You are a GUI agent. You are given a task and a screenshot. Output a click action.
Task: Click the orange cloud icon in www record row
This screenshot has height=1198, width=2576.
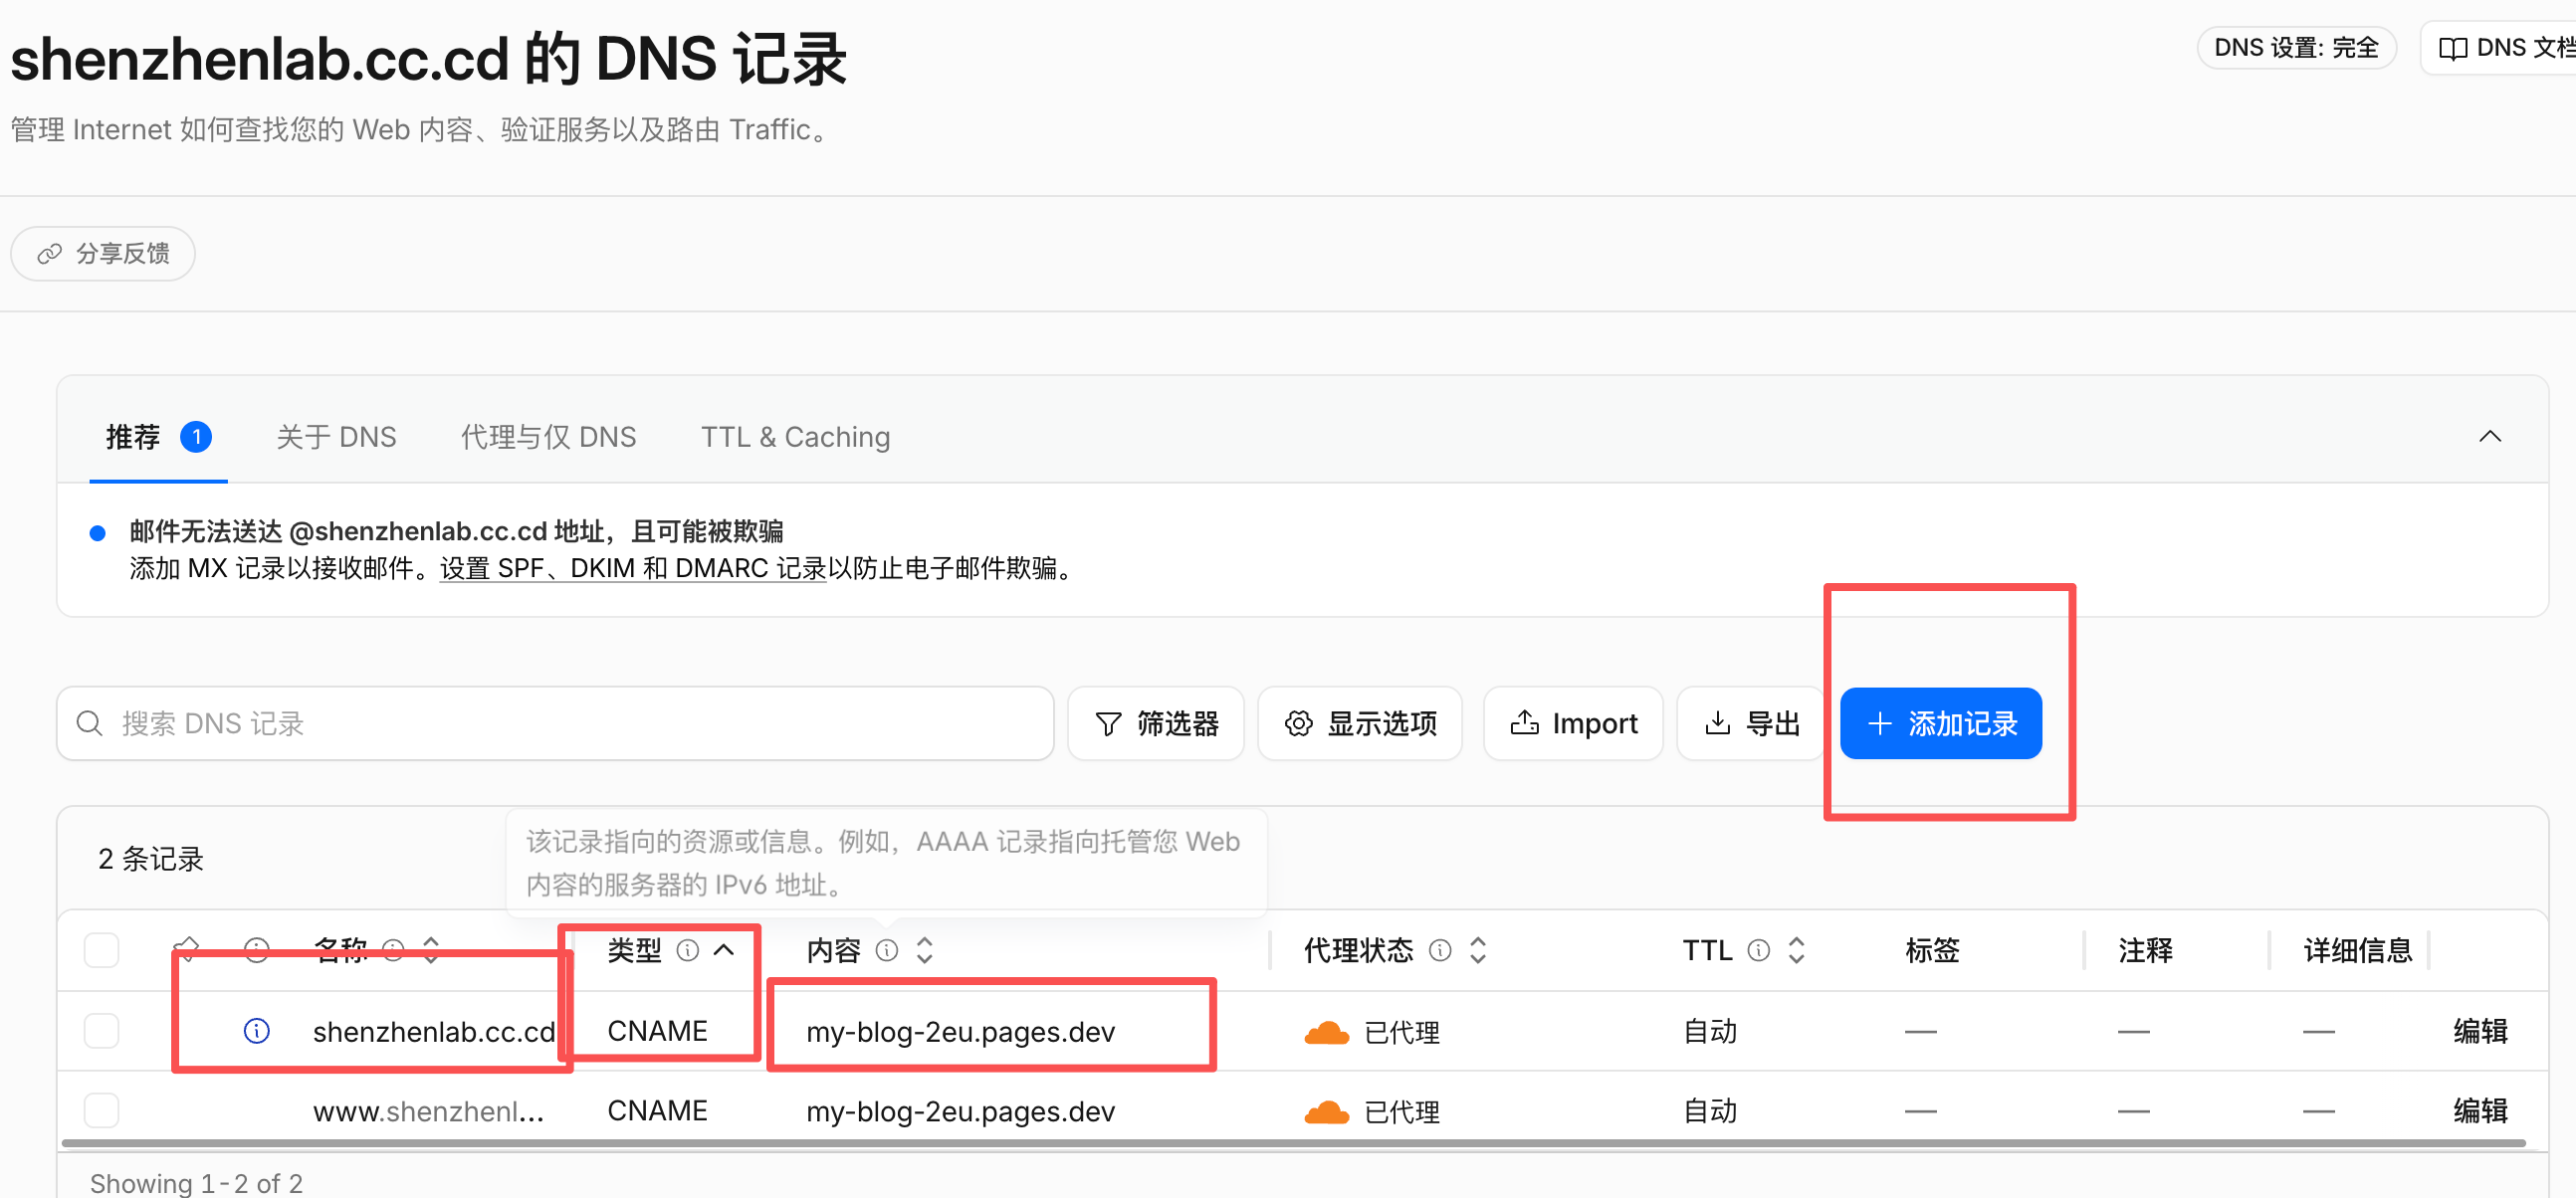click(x=1327, y=1112)
